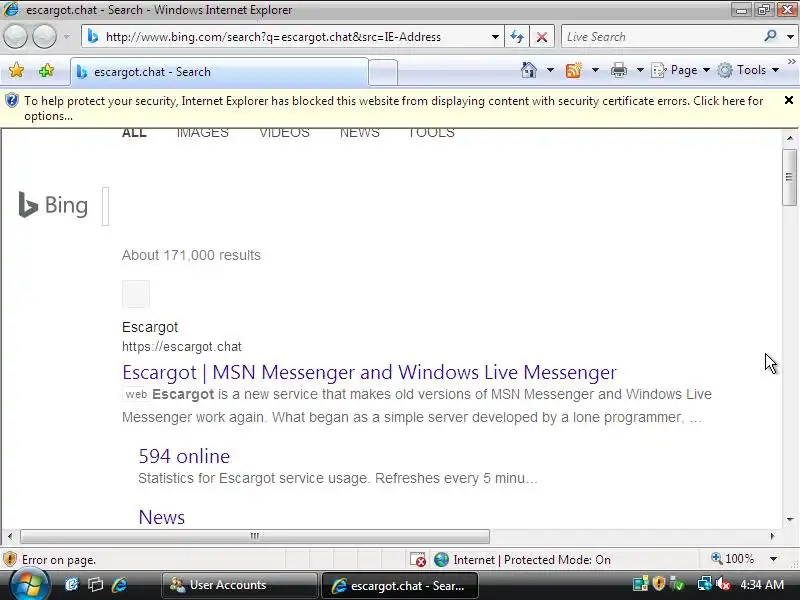Click the Add to Favorites icon
Viewport: 800px width, 600px height.
[46, 70]
